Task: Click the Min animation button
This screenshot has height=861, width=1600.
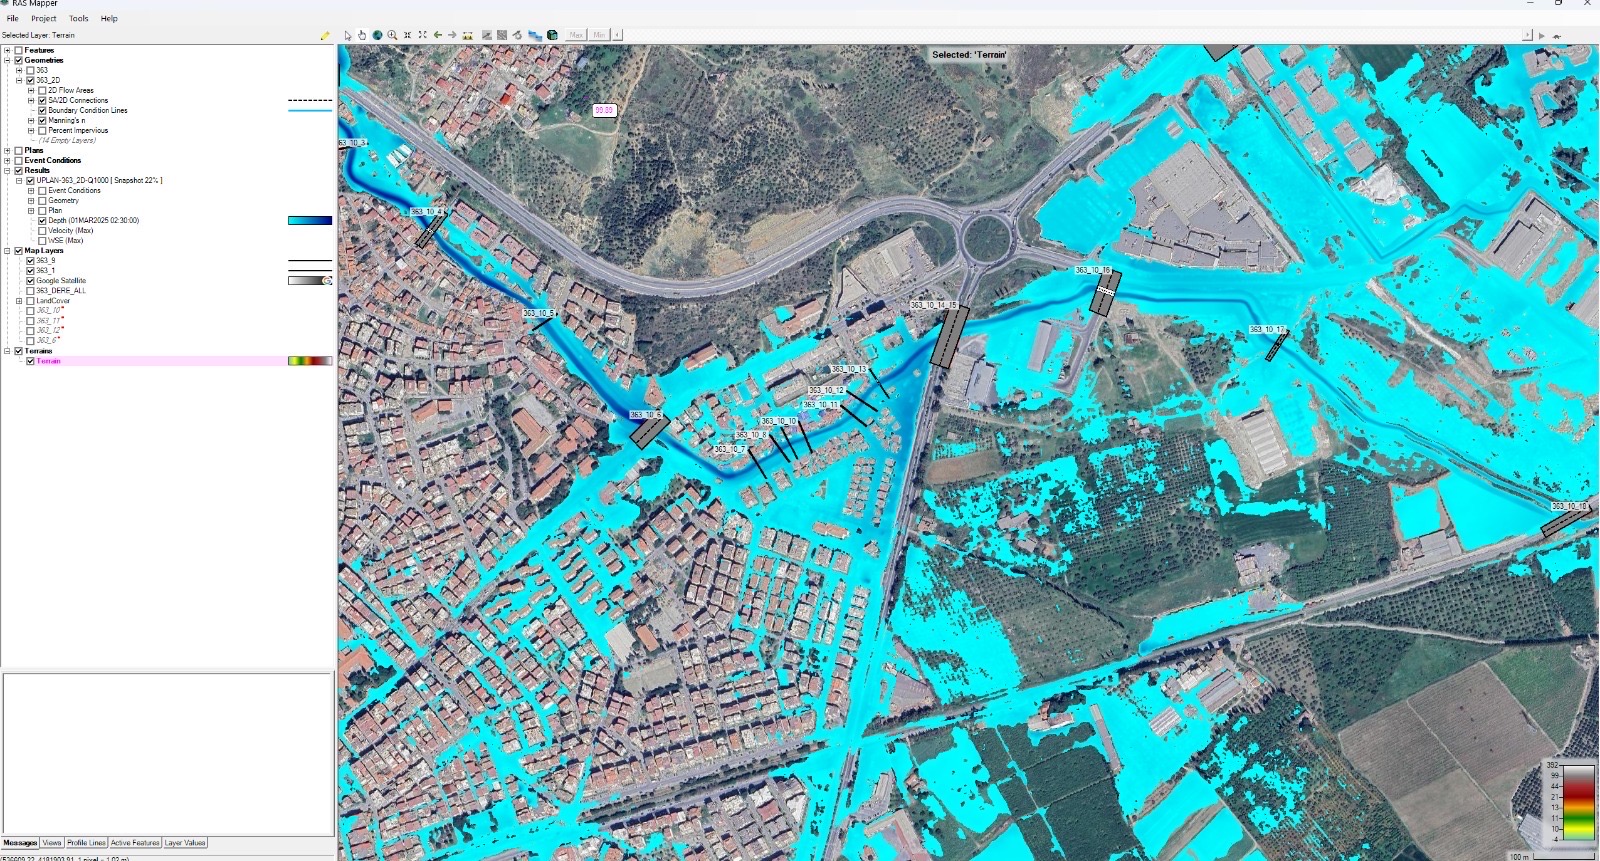Action: pyautogui.click(x=599, y=35)
